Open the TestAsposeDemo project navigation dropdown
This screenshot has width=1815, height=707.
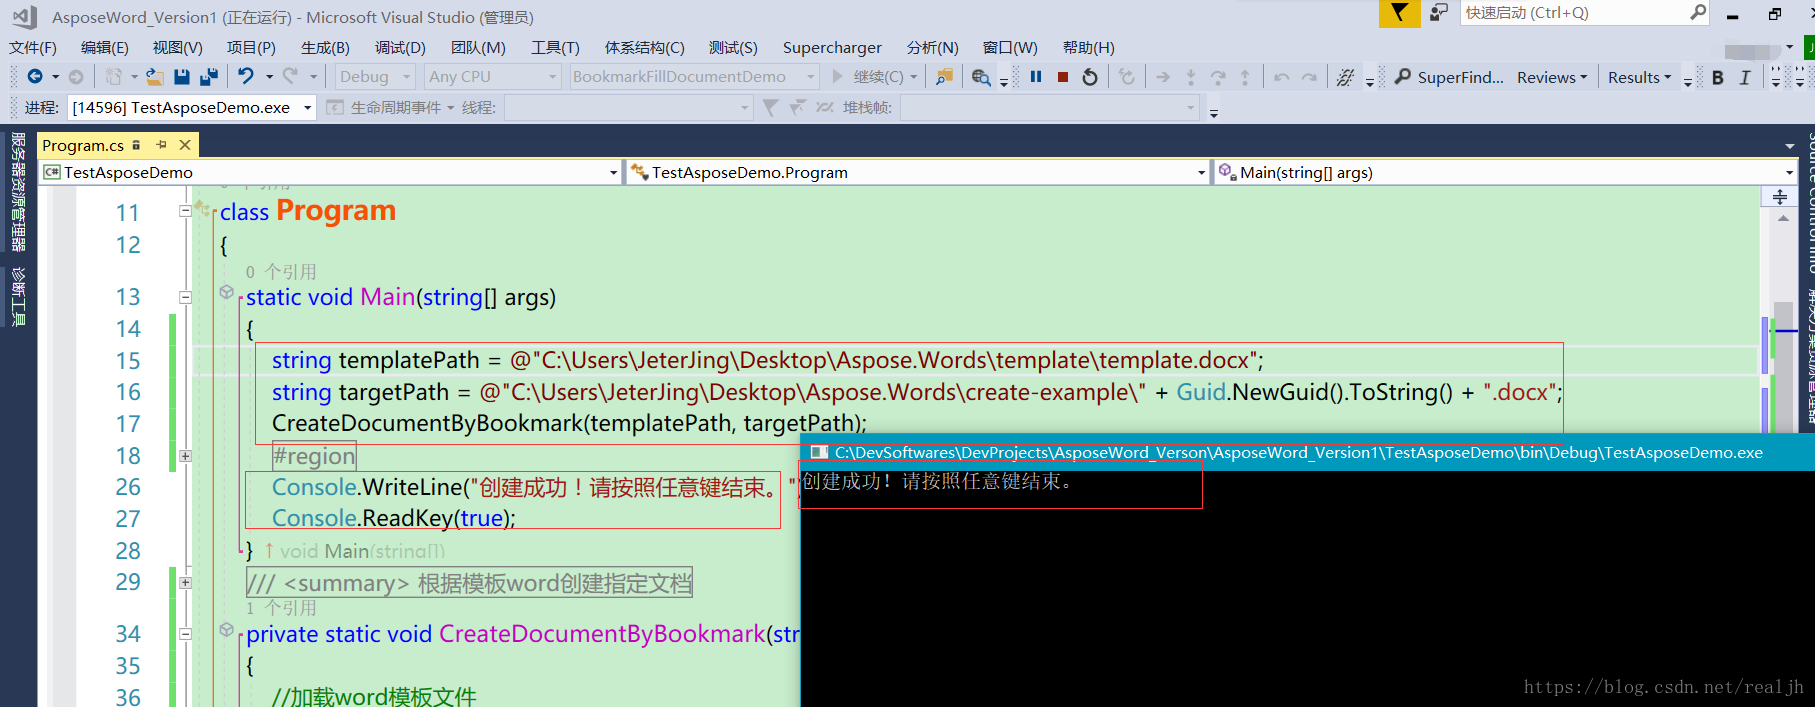pyautogui.click(x=331, y=172)
